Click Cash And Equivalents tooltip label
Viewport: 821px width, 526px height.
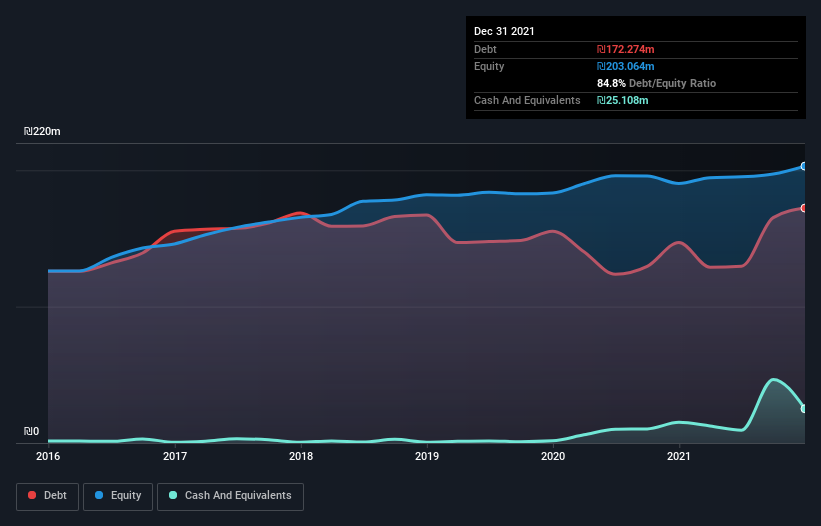pyautogui.click(x=527, y=100)
